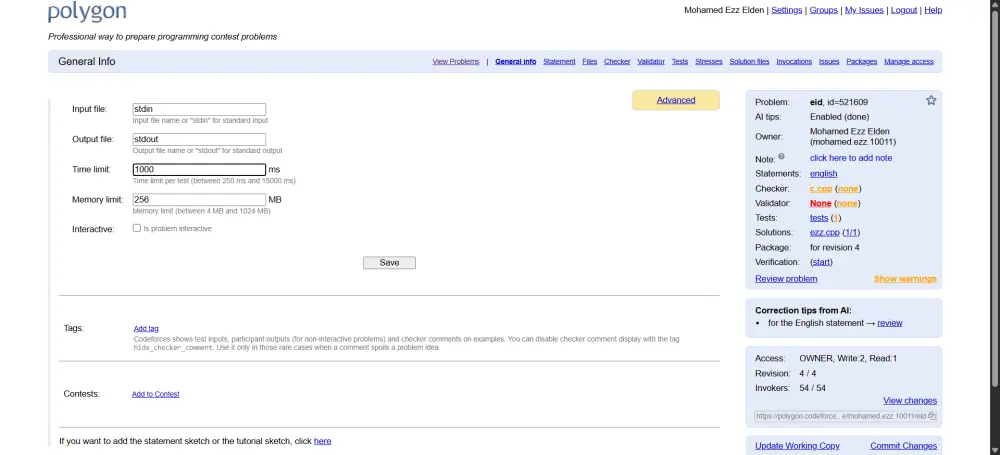The height and width of the screenshot is (455, 1000).
Task: Click Update Working Copy
Action: (x=797, y=446)
